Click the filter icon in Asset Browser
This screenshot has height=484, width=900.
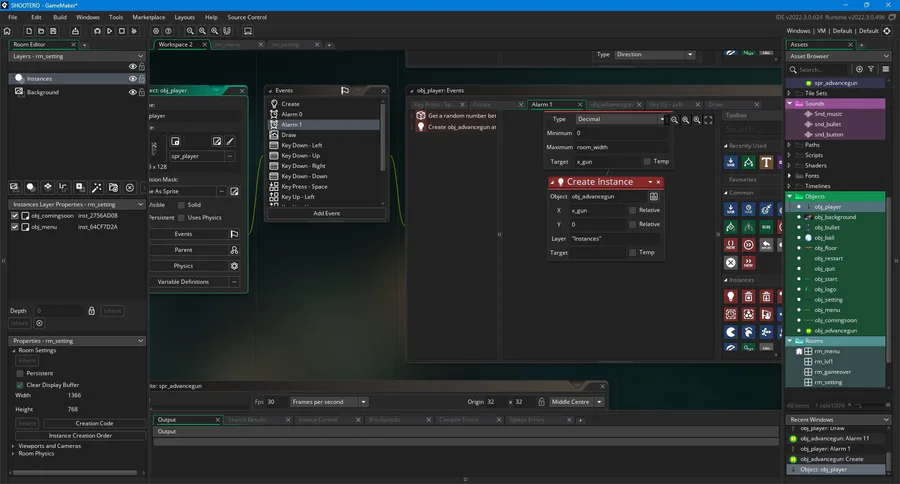point(871,69)
